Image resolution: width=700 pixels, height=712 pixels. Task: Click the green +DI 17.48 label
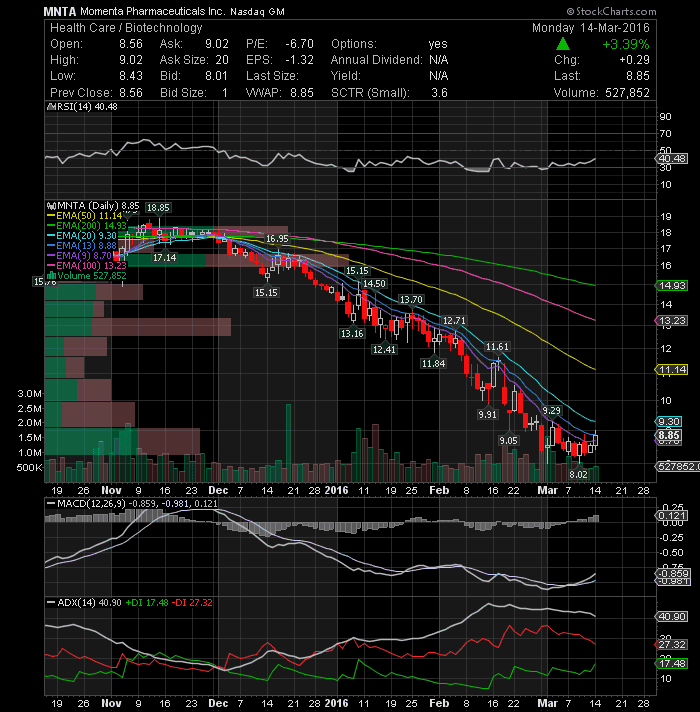(x=147, y=603)
